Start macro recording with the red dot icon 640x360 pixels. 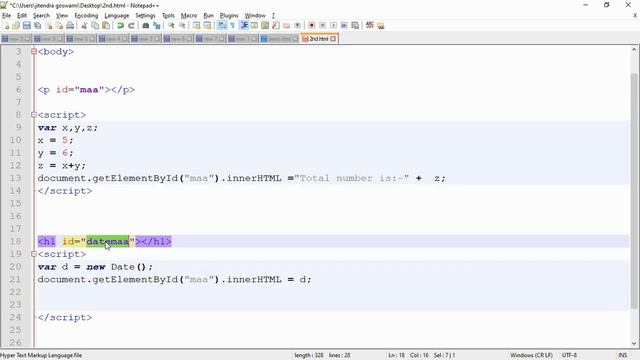point(311,26)
